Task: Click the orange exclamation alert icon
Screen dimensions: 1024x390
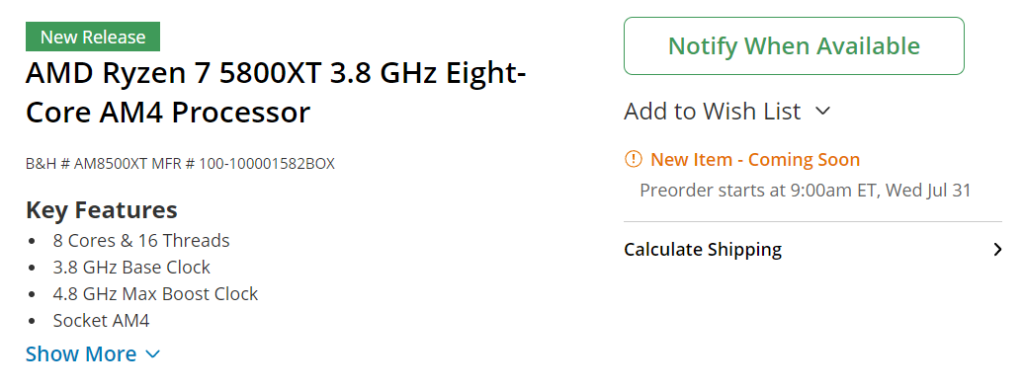Action: pyautogui.click(x=633, y=159)
